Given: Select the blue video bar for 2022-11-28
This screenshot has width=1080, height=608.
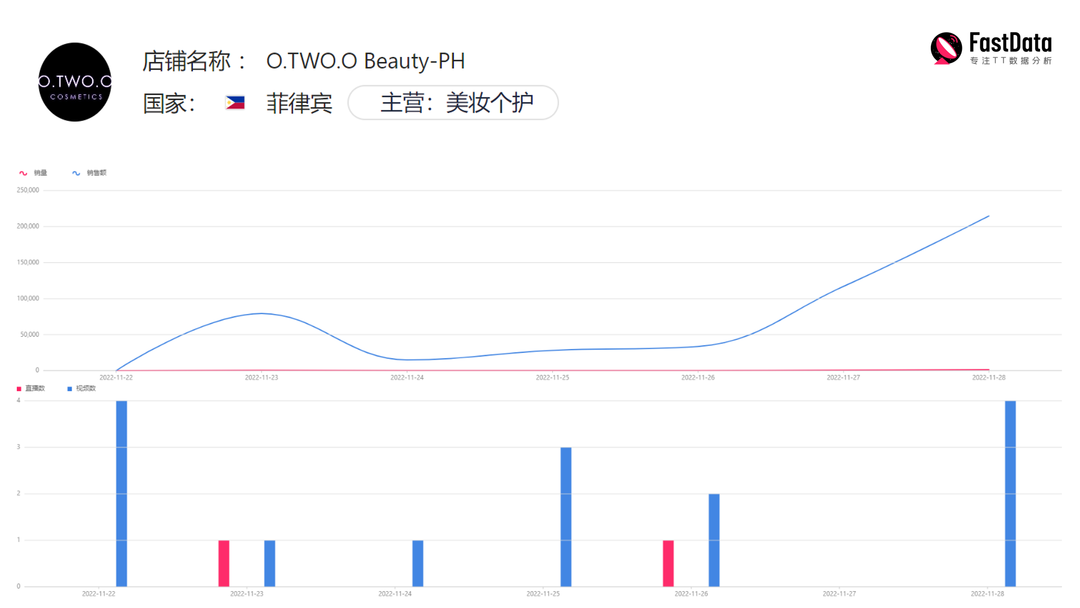Looking at the screenshot, I should pyautogui.click(x=1010, y=494).
